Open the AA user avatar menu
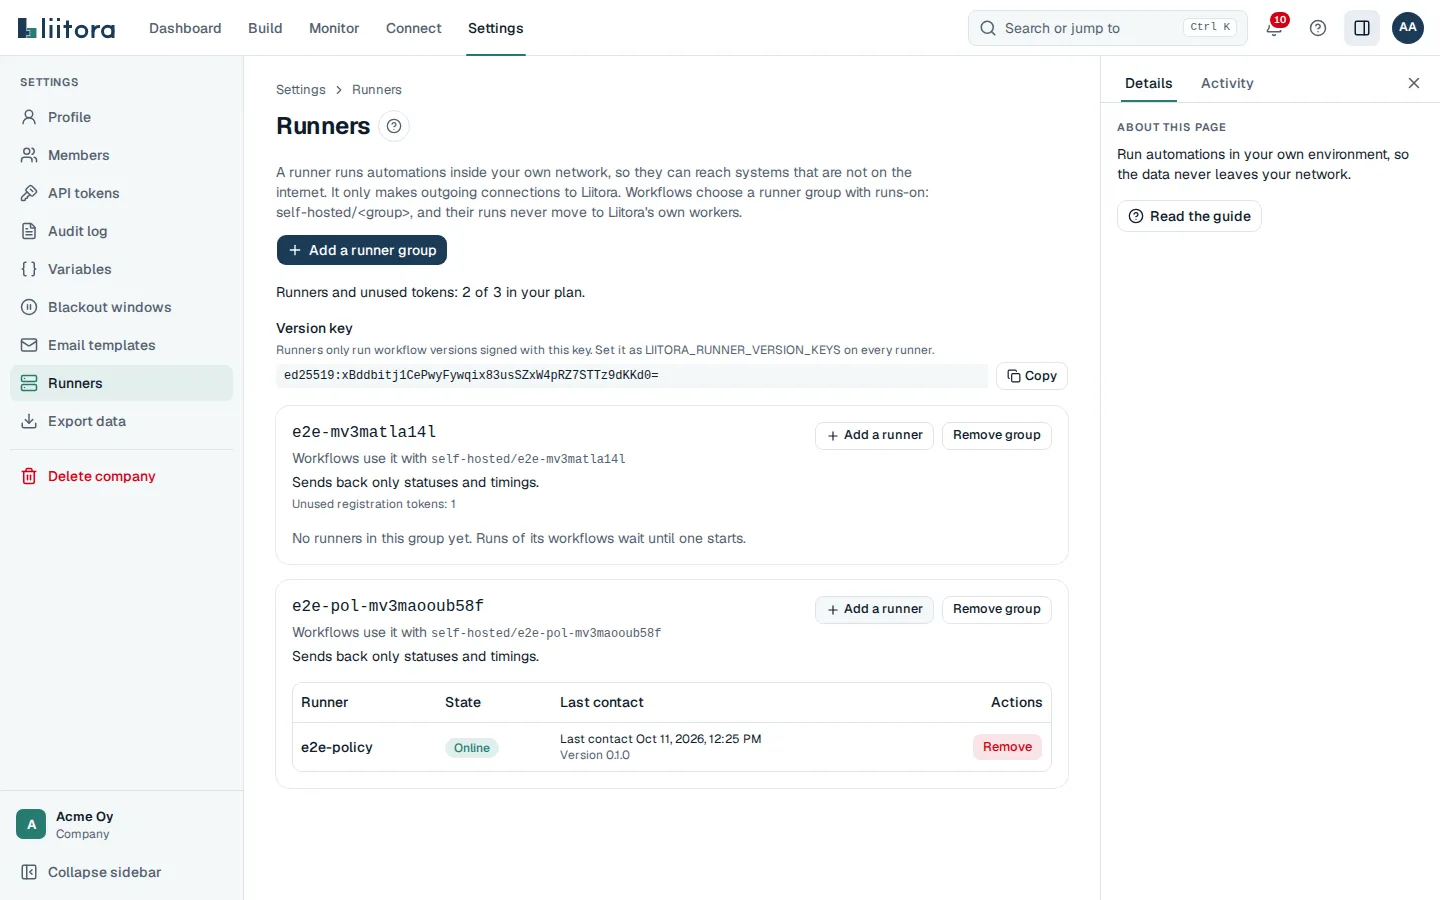The image size is (1440, 900). pyautogui.click(x=1408, y=28)
